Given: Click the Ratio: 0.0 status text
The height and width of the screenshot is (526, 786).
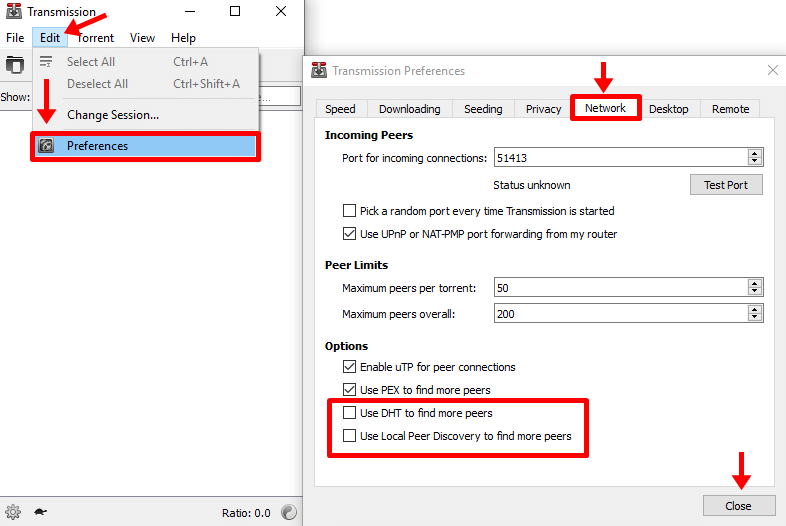Looking at the screenshot, I should click(246, 513).
